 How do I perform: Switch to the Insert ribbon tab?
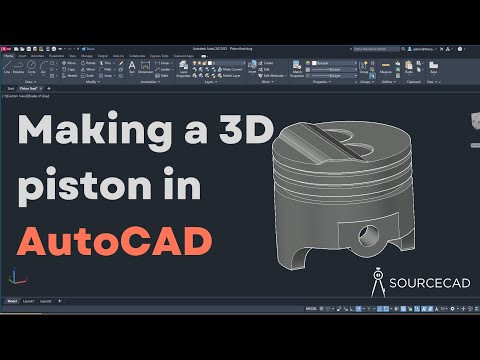point(22,56)
